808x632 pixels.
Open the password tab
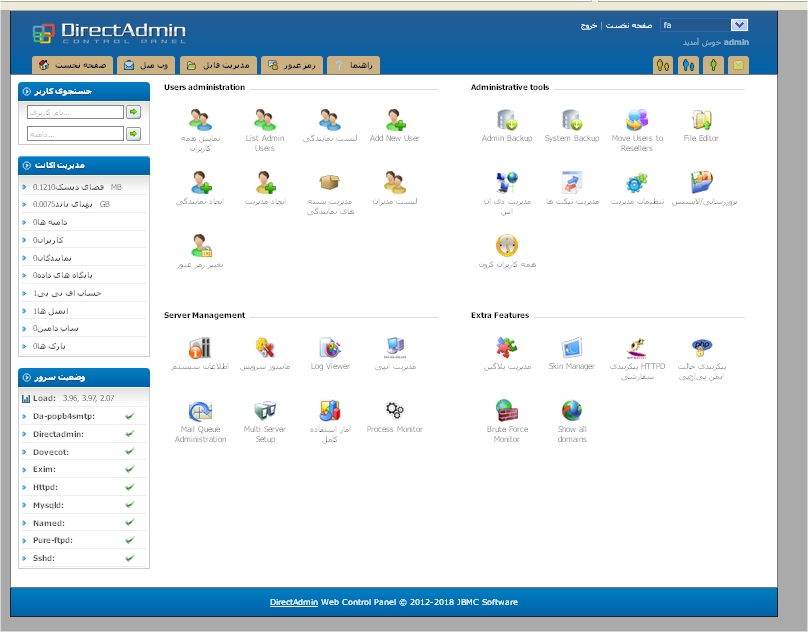click(x=292, y=65)
